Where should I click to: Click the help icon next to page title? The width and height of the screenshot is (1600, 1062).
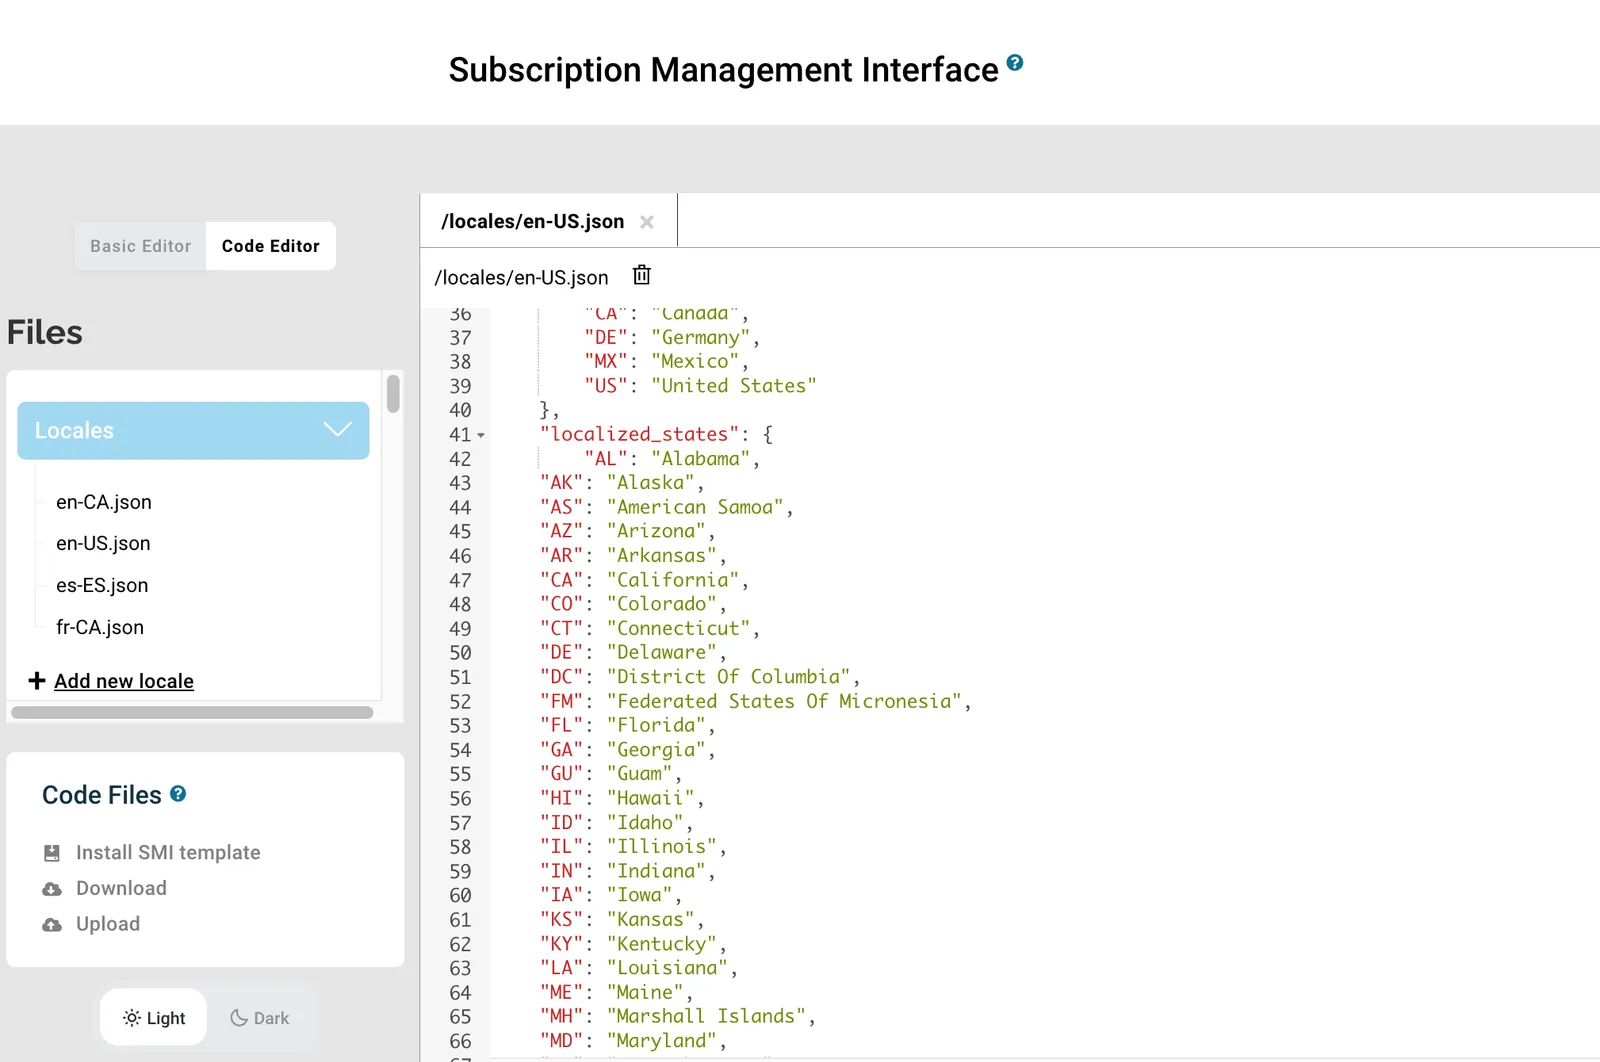1014,63
